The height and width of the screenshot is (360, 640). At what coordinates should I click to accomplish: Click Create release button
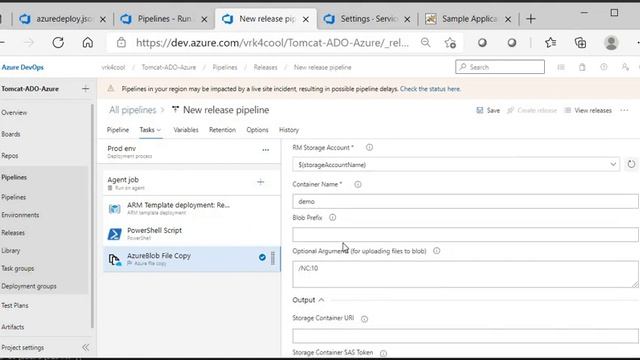[532, 110]
